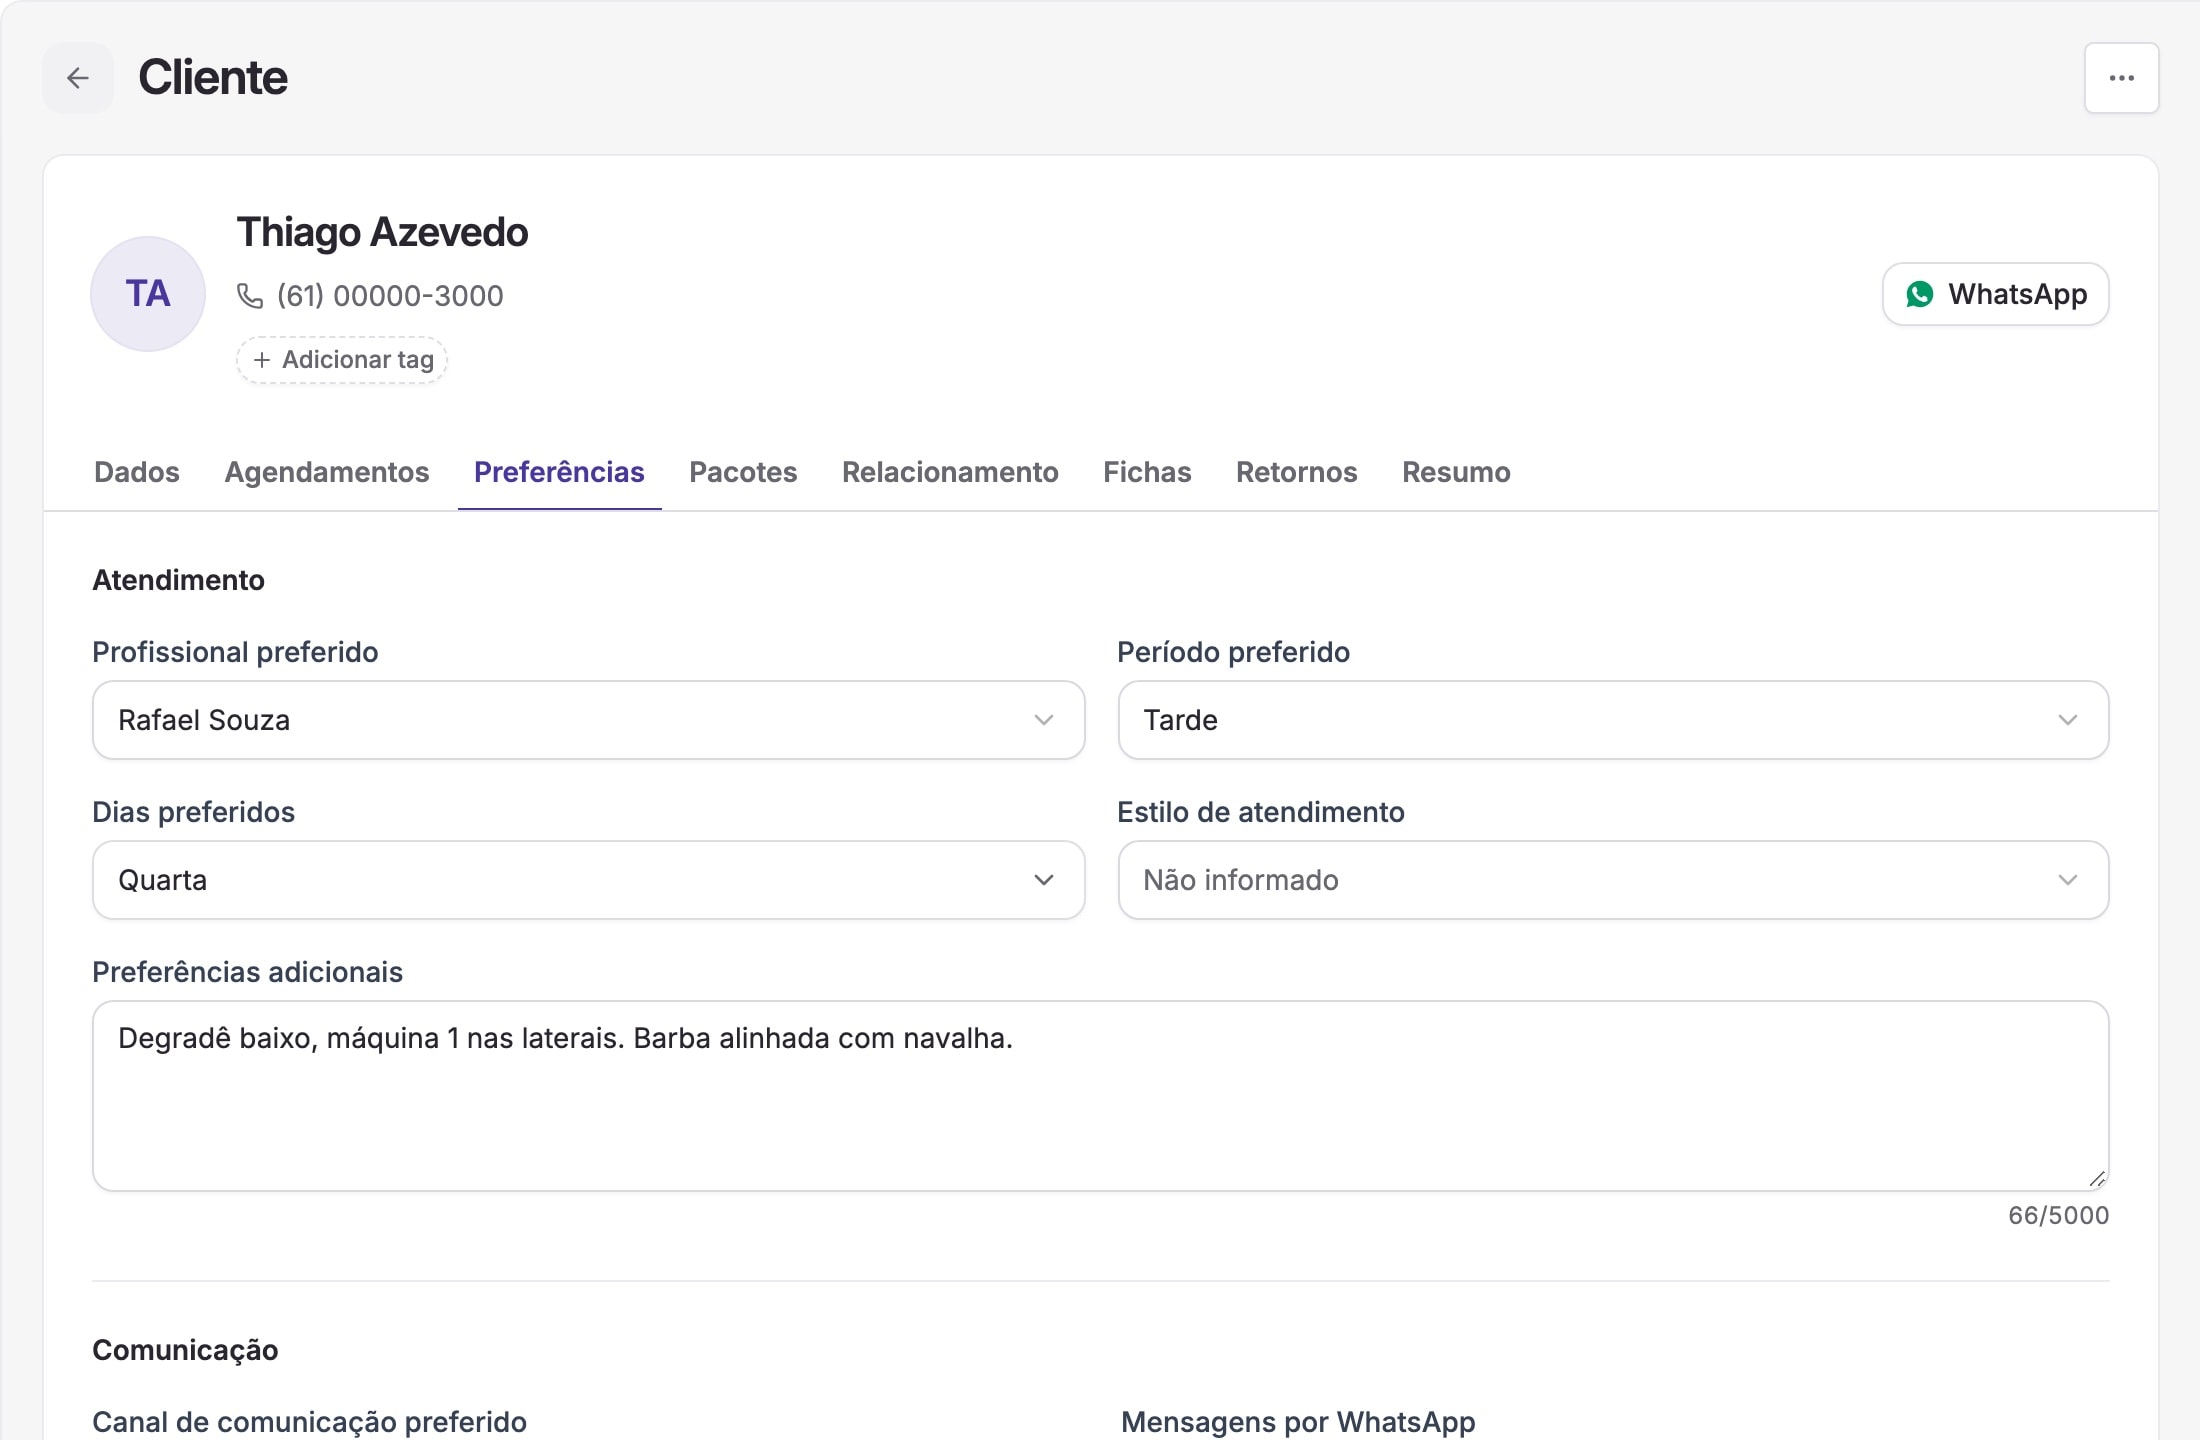The width and height of the screenshot is (2200, 1440).
Task: Go back using the arrow button
Action: pos(78,78)
